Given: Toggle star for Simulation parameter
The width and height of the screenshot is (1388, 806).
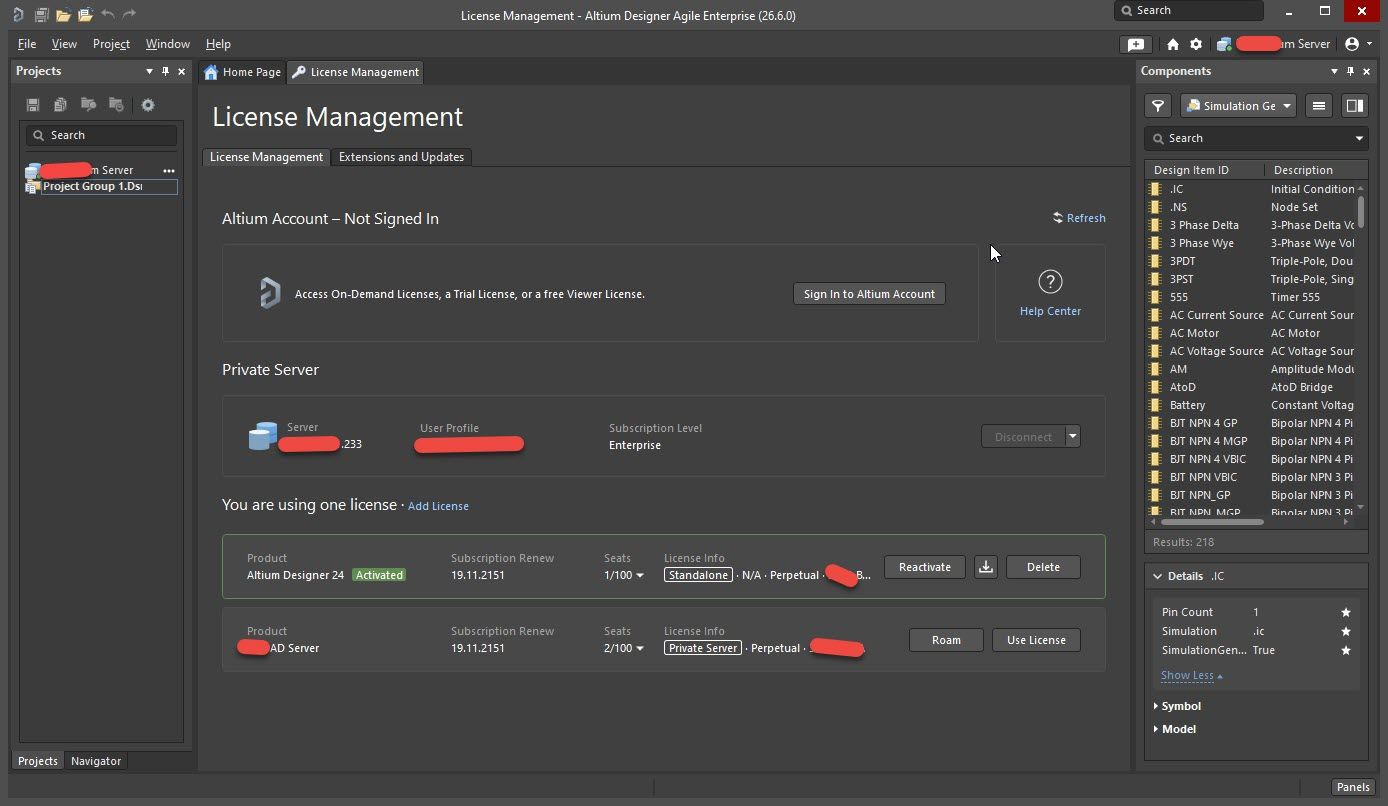Looking at the screenshot, I should 1345,631.
